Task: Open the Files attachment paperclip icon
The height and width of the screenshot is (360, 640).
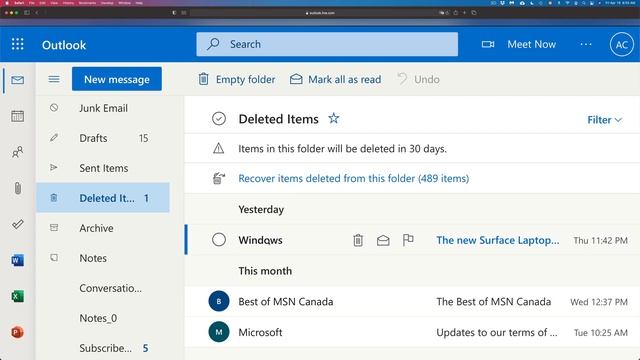Action: [18, 188]
